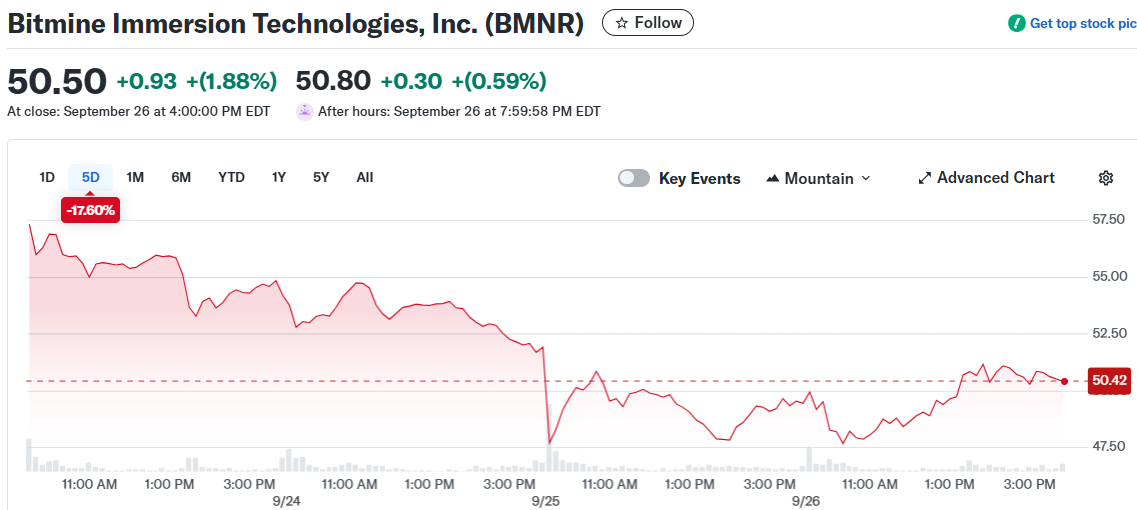Screen dimensions: 1137x510
Task: Click the 9/26 date axis label
Action: coord(805,501)
